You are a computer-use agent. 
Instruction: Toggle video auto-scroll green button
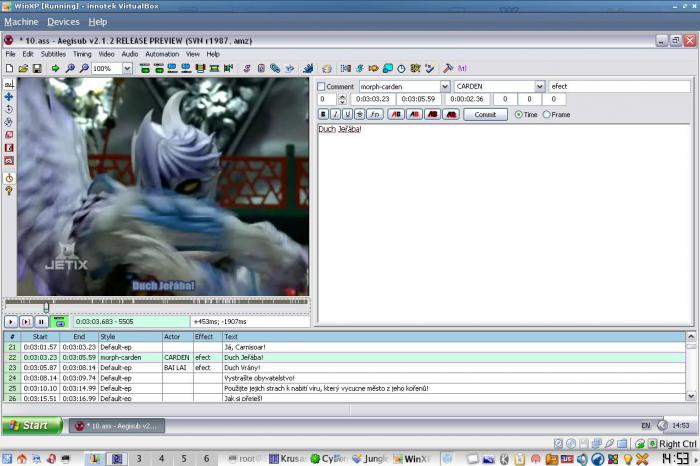(59, 321)
